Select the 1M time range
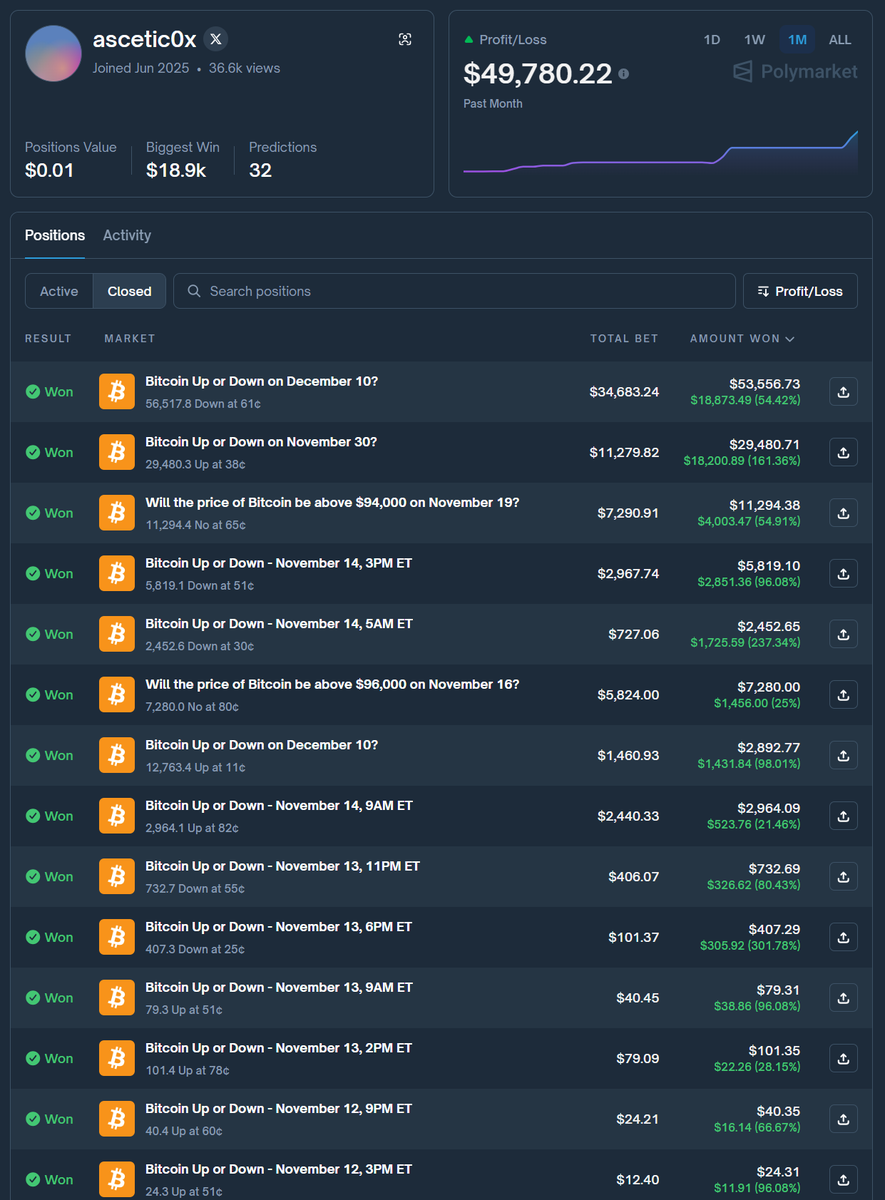Viewport: 885px width, 1200px height. (x=797, y=40)
